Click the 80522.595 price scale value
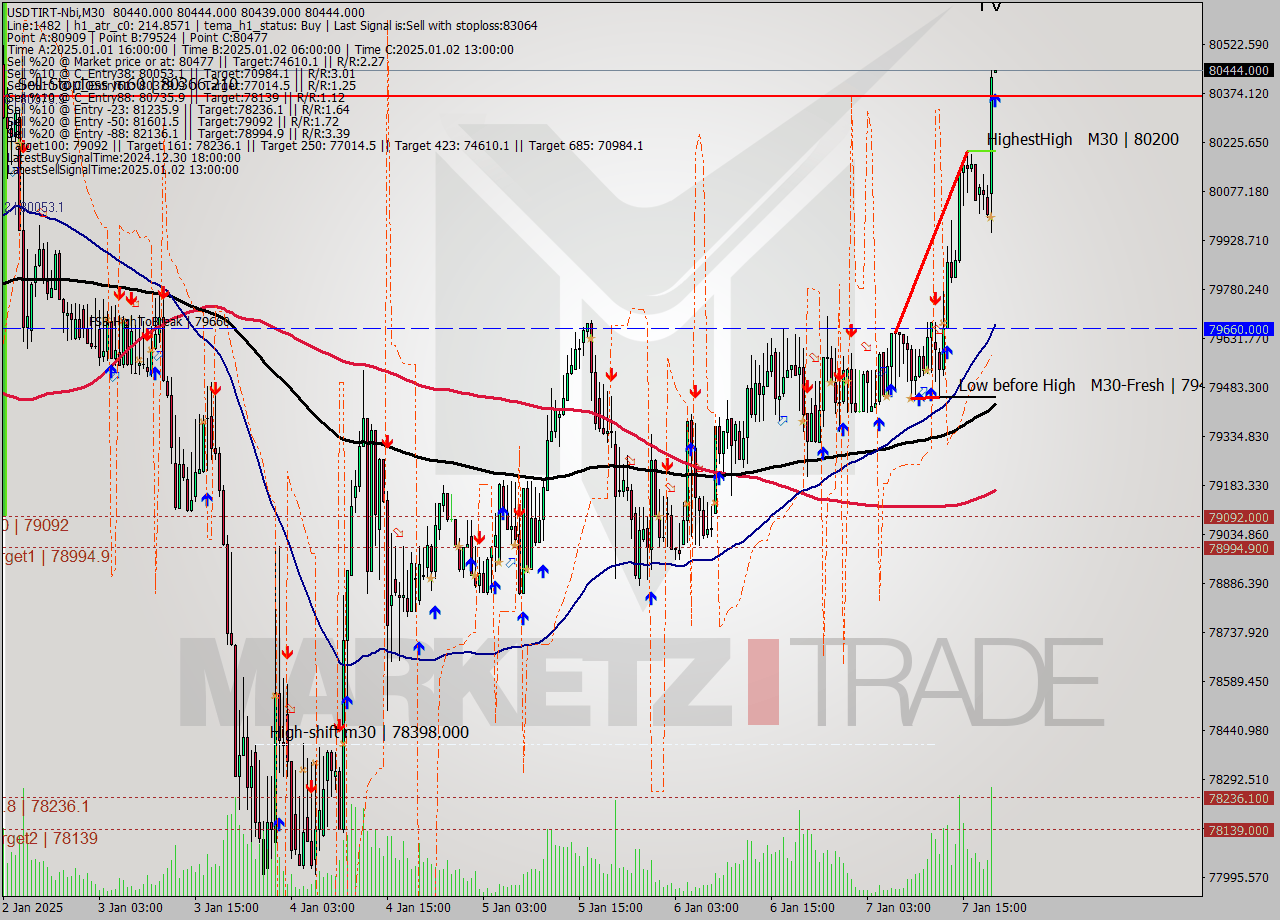Viewport: 1280px width, 920px height. coord(1238,45)
